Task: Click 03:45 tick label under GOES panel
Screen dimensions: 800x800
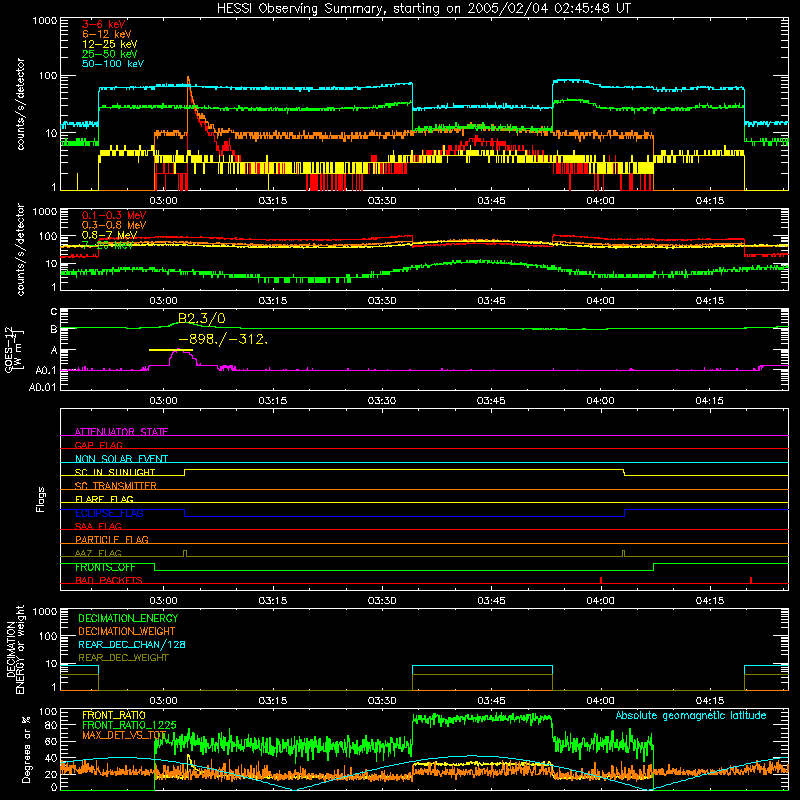Action: 491,401
